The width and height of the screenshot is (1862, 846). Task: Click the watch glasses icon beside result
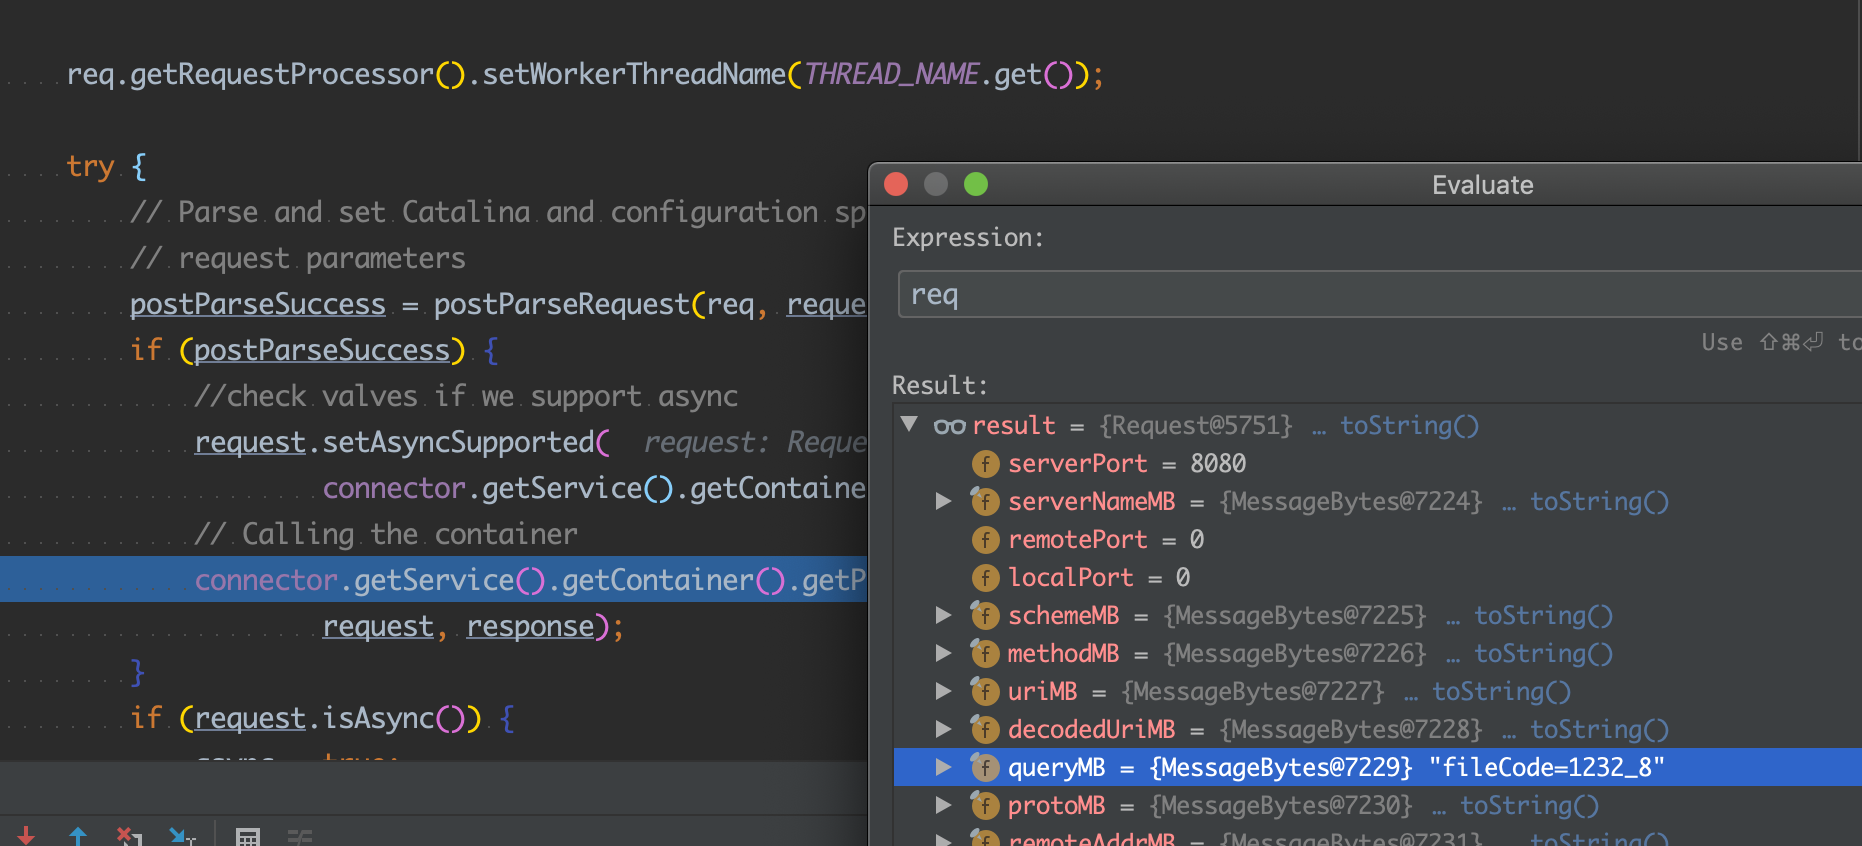(949, 427)
